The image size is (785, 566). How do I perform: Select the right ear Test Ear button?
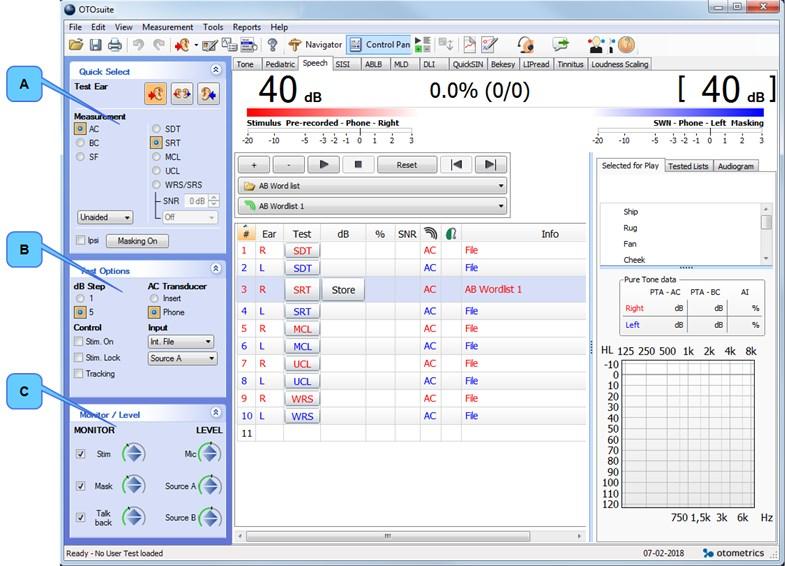click(x=156, y=94)
